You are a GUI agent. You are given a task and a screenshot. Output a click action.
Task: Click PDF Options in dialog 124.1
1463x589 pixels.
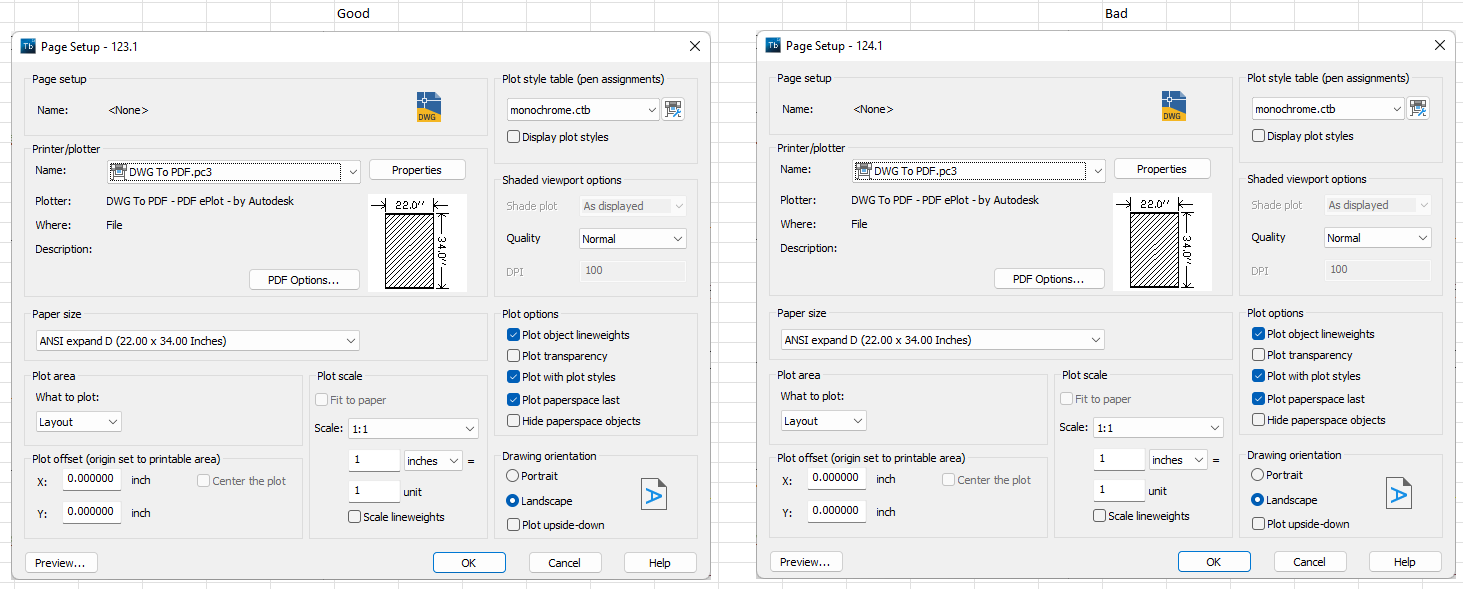pos(1049,278)
